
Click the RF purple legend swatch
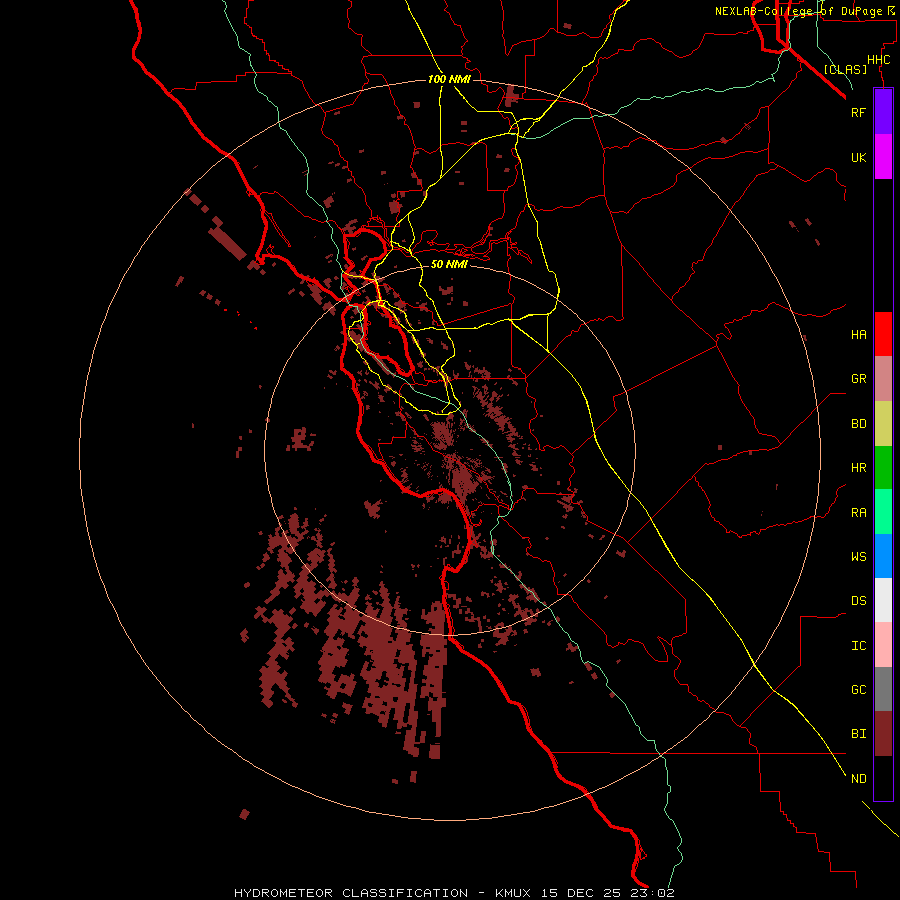883,112
